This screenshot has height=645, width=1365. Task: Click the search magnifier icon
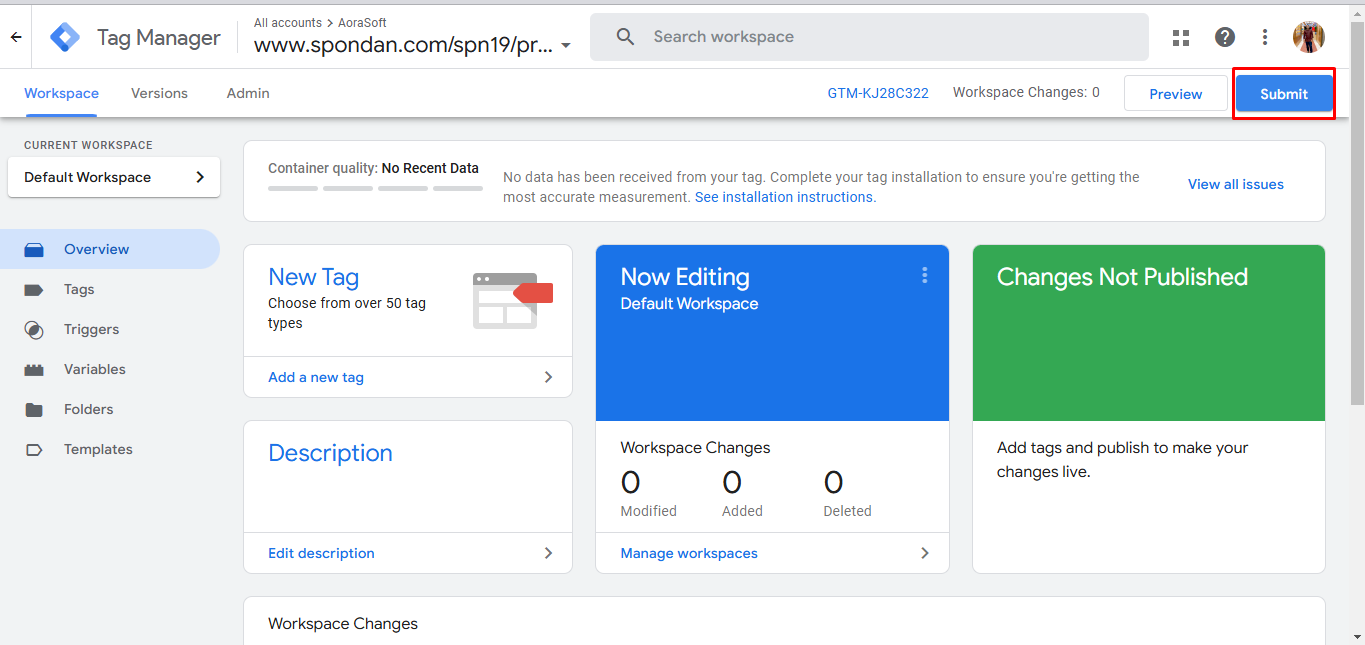tap(626, 37)
